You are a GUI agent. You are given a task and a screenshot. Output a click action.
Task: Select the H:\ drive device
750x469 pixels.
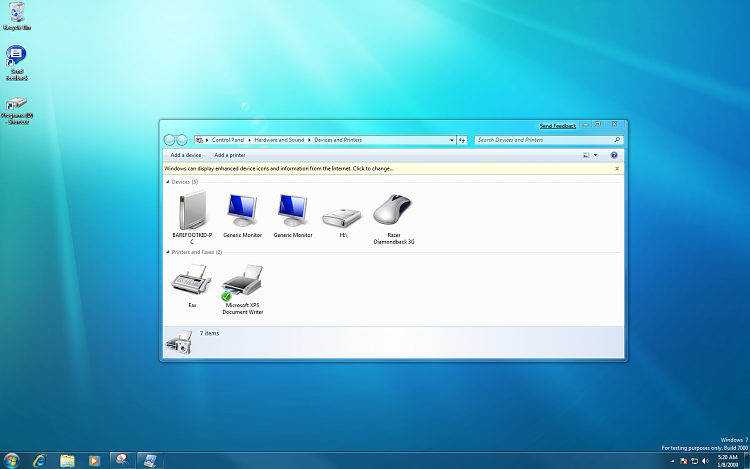point(342,222)
